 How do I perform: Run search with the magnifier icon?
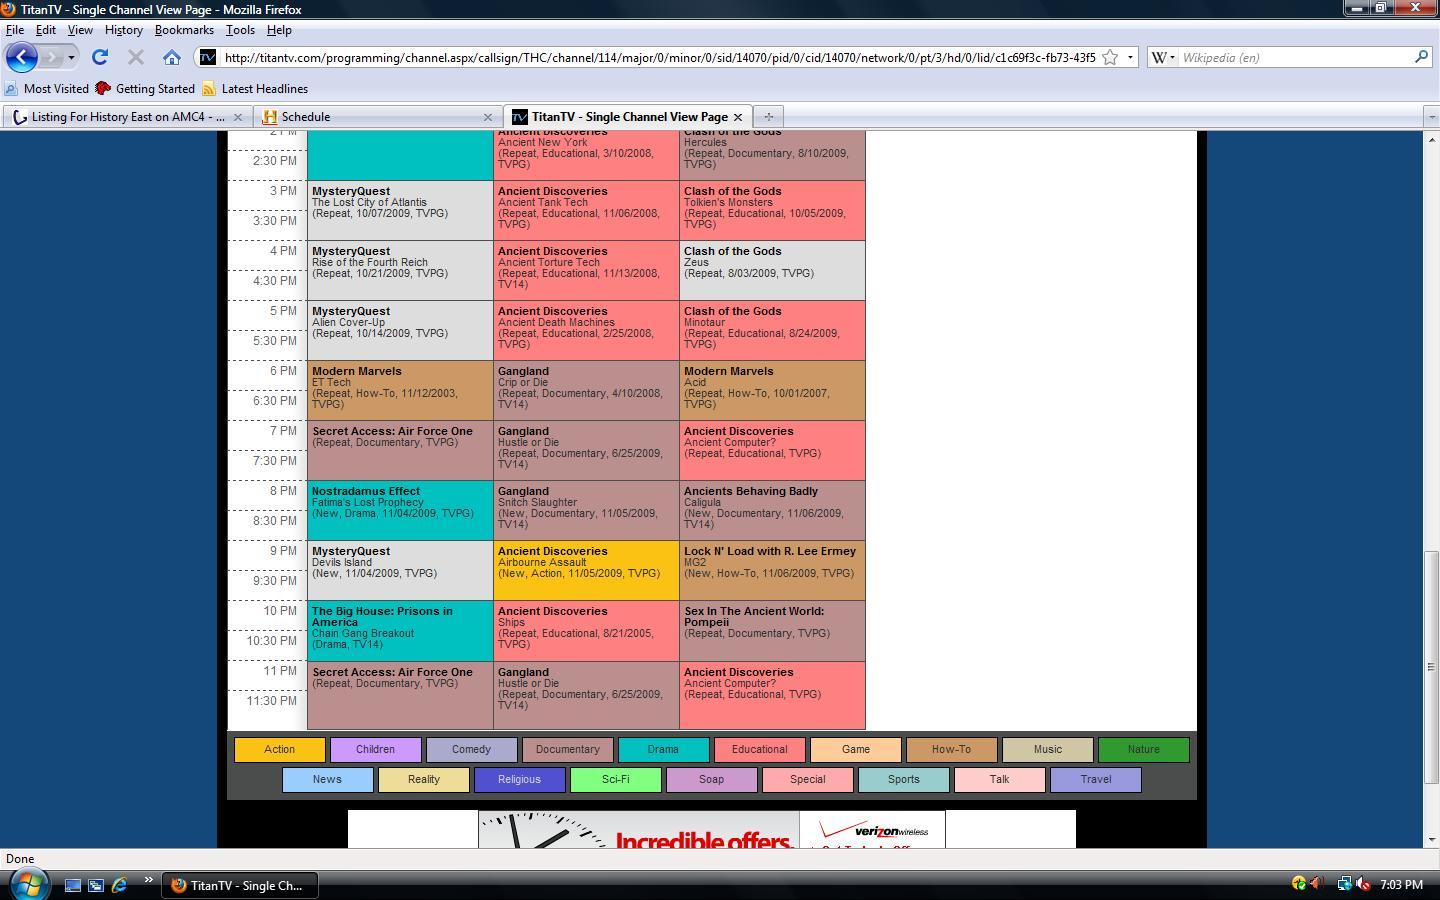1421,57
